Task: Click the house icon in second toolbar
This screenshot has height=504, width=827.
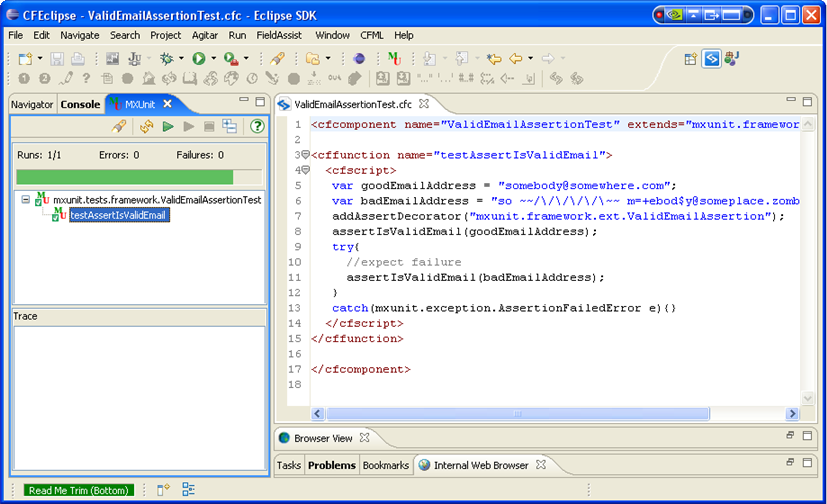Action: click(x=149, y=79)
